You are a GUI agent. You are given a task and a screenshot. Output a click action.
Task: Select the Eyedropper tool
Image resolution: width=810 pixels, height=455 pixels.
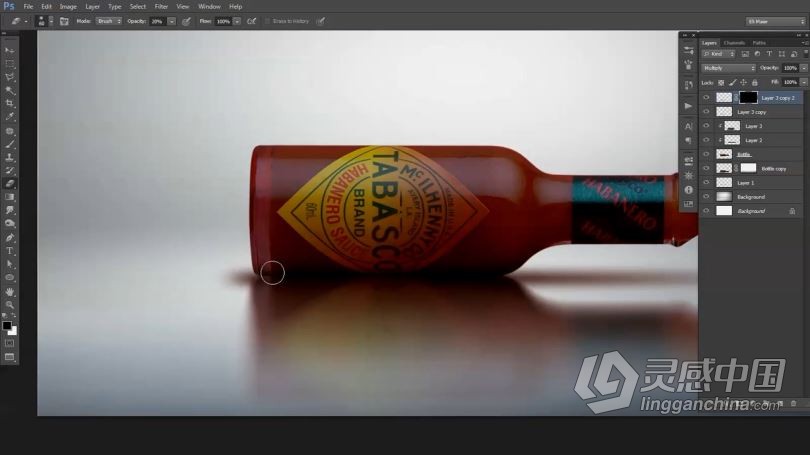point(10,117)
